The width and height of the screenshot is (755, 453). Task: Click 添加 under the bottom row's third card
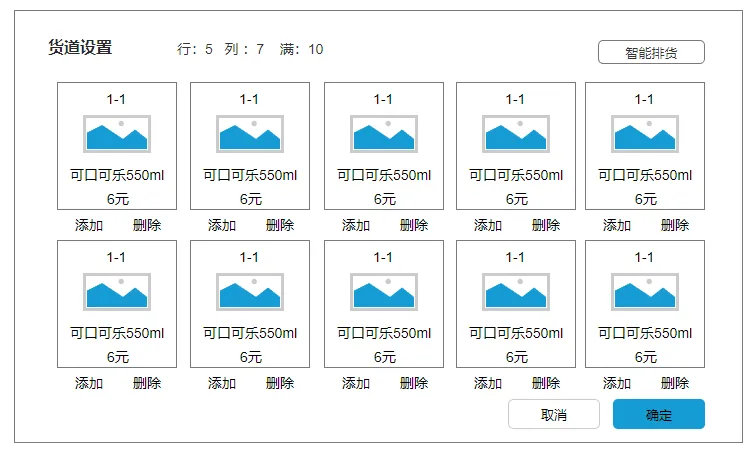355,383
